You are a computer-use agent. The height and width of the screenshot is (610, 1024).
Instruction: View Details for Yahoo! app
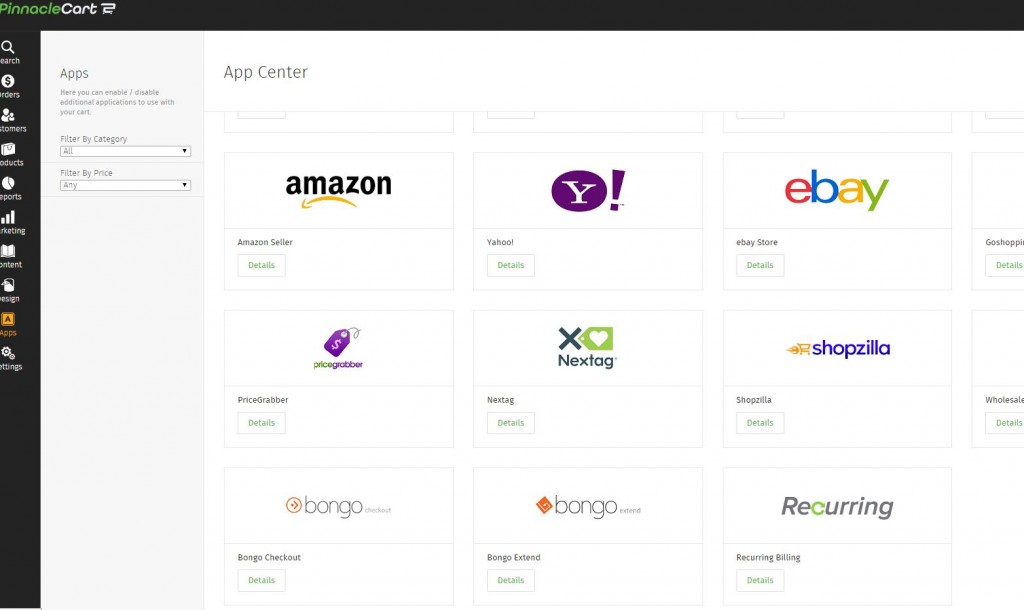pos(511,265)
